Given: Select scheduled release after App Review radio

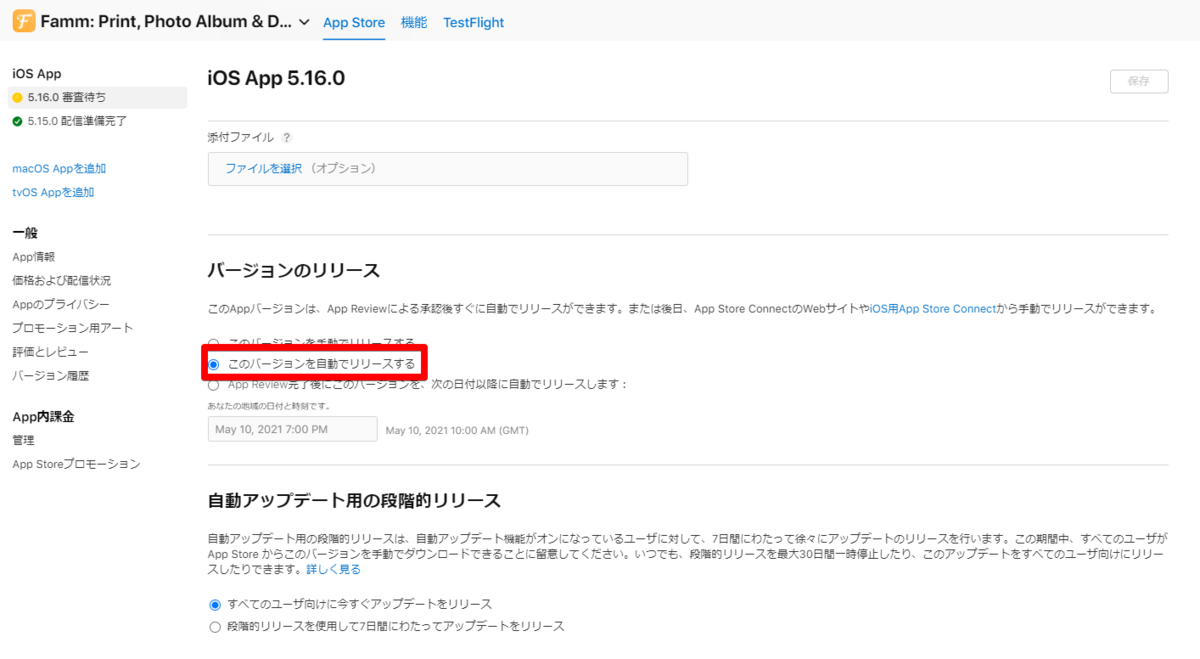Looking at the screenshot, I should [x=214, y=385].
